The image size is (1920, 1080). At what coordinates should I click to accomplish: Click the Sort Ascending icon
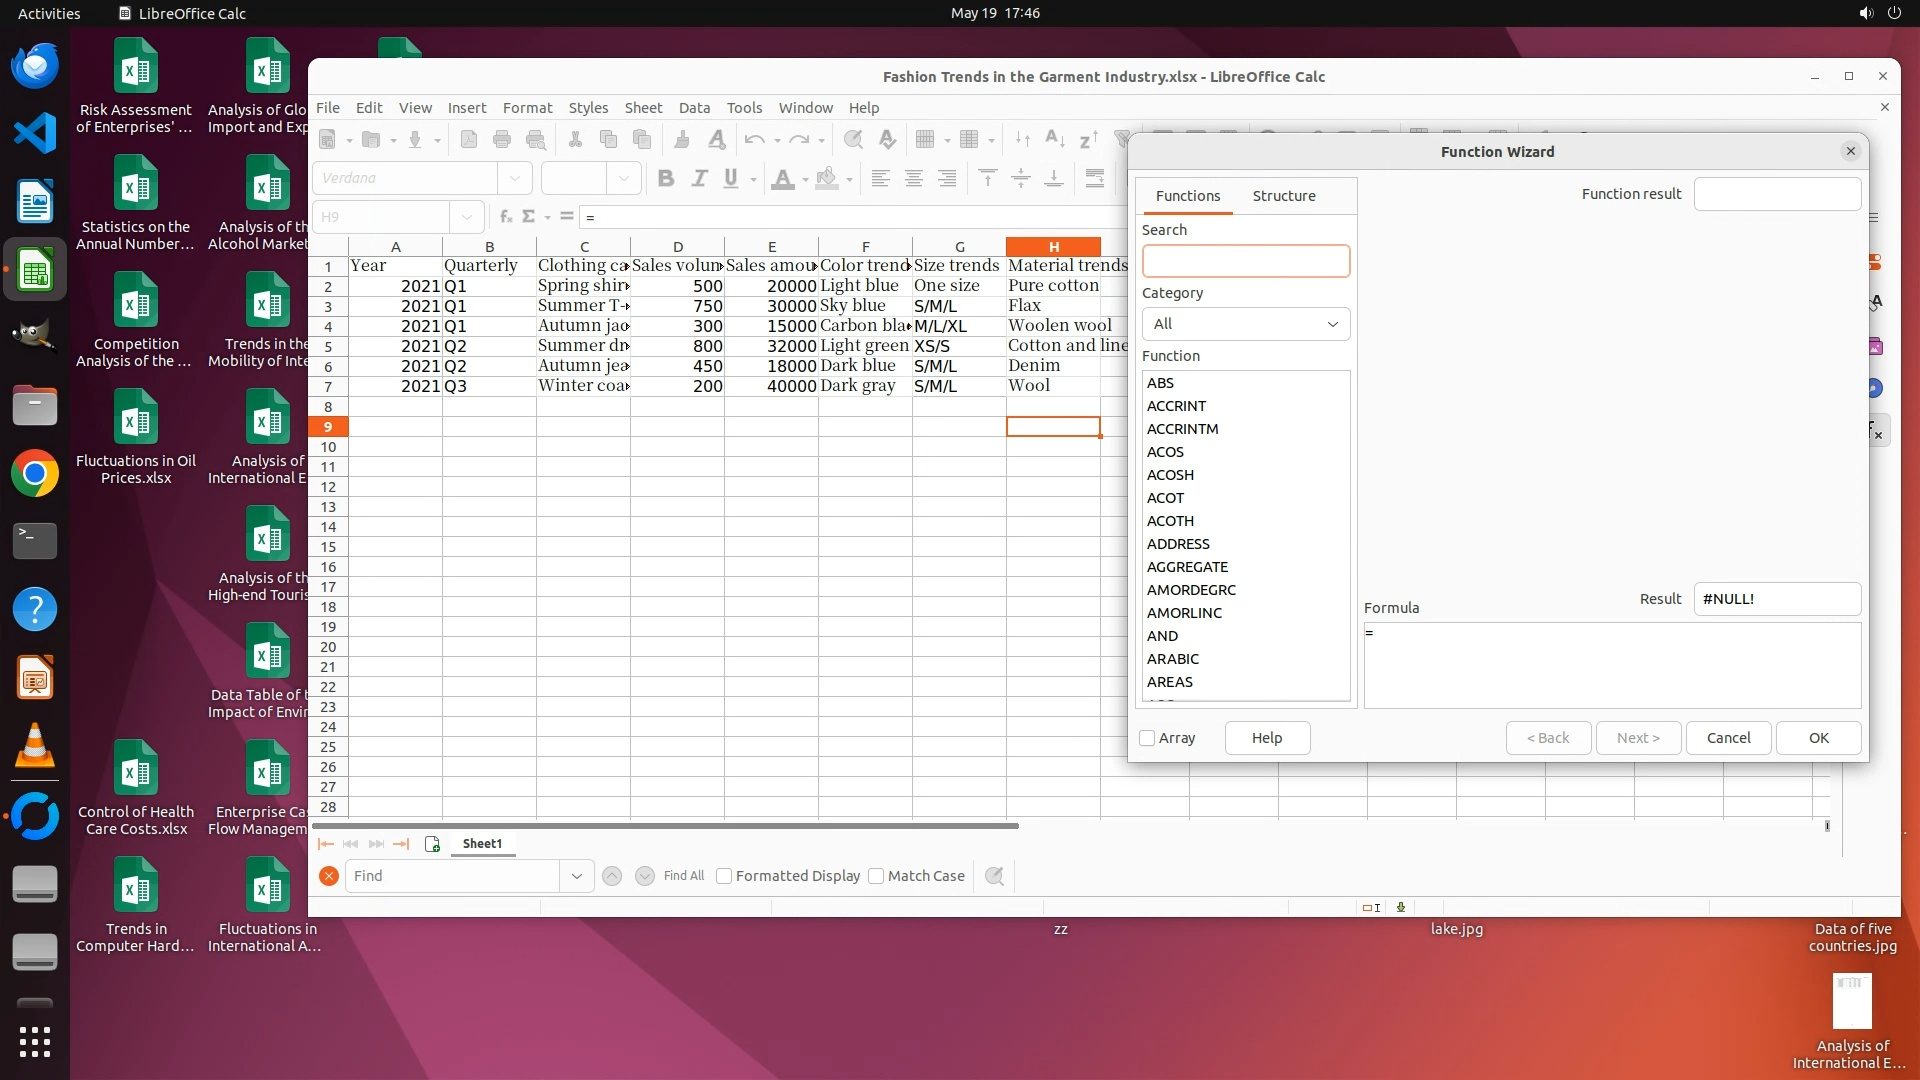1054,140
